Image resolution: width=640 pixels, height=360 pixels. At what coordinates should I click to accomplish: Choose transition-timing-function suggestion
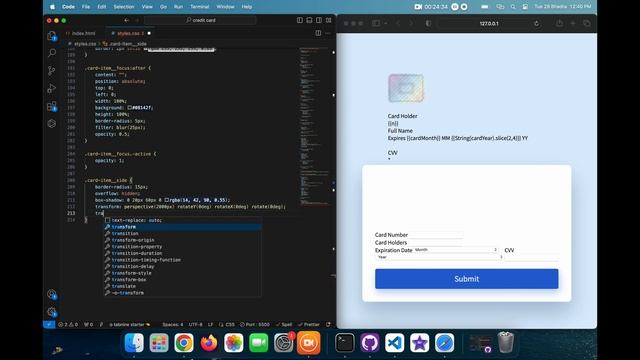(x=182, y=260)
